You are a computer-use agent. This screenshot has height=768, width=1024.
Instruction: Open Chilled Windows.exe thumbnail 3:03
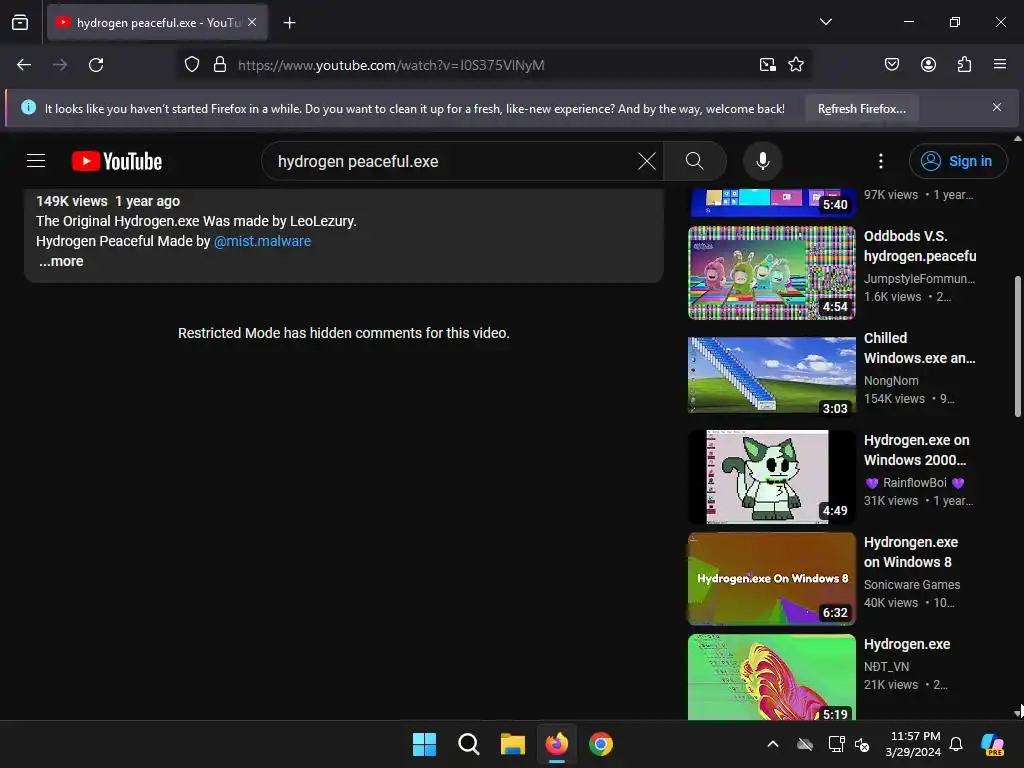pos(771,375)
